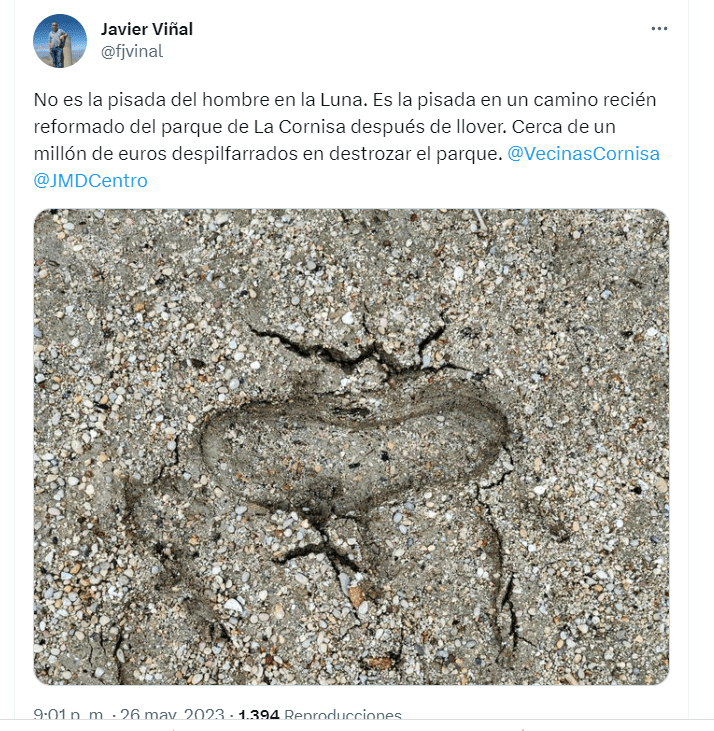Screen dimensions: 714x731
Task: Visit the @fjvinal handle profile
Action: click(x=132, y=51)
